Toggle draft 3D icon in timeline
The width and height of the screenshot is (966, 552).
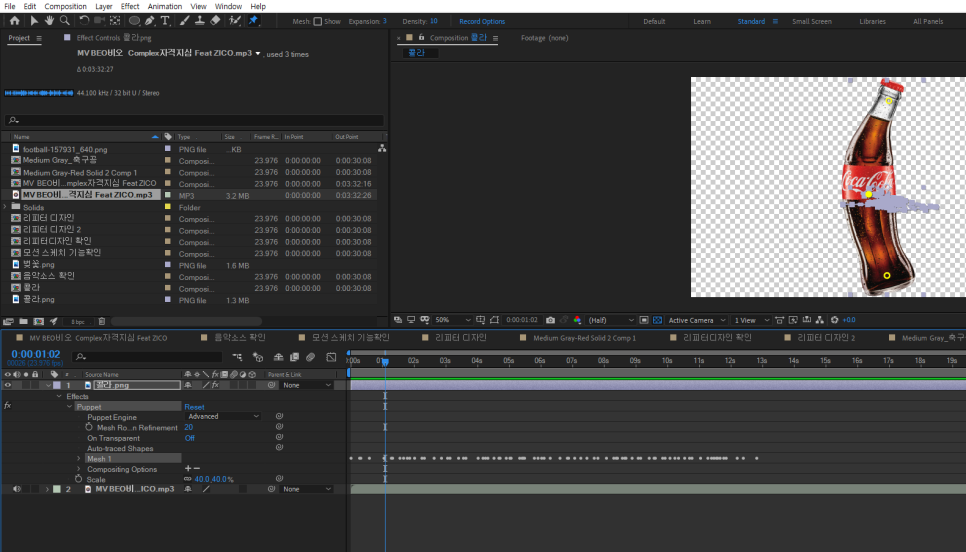point(258,357)
